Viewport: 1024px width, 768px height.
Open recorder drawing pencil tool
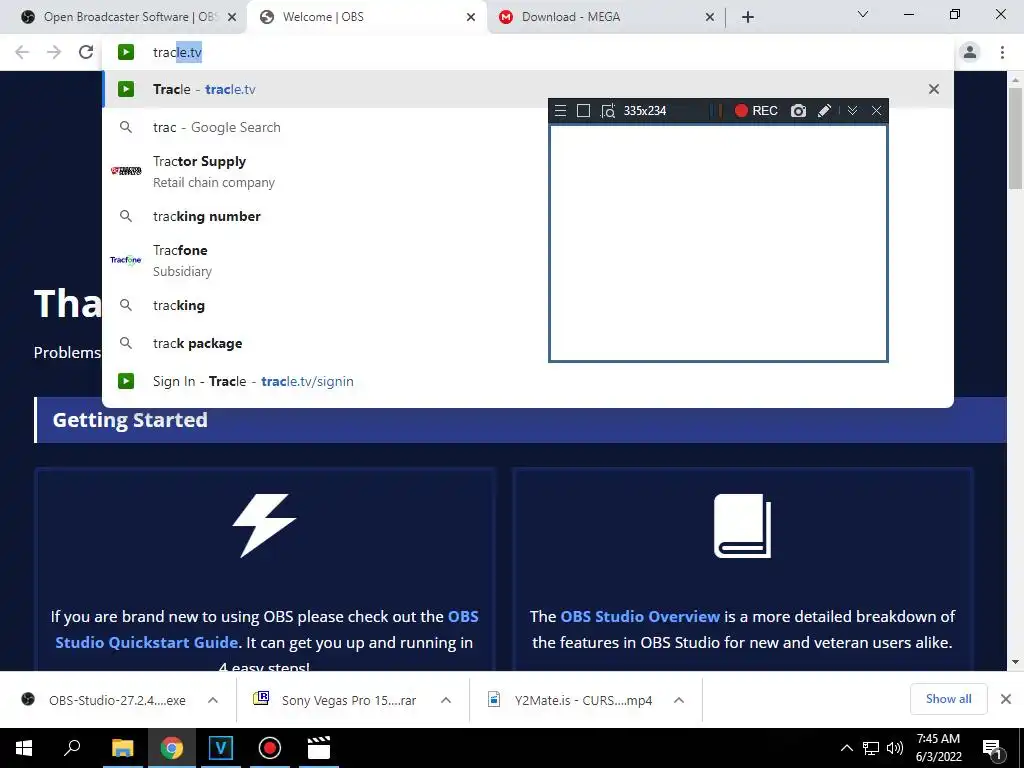824,110
